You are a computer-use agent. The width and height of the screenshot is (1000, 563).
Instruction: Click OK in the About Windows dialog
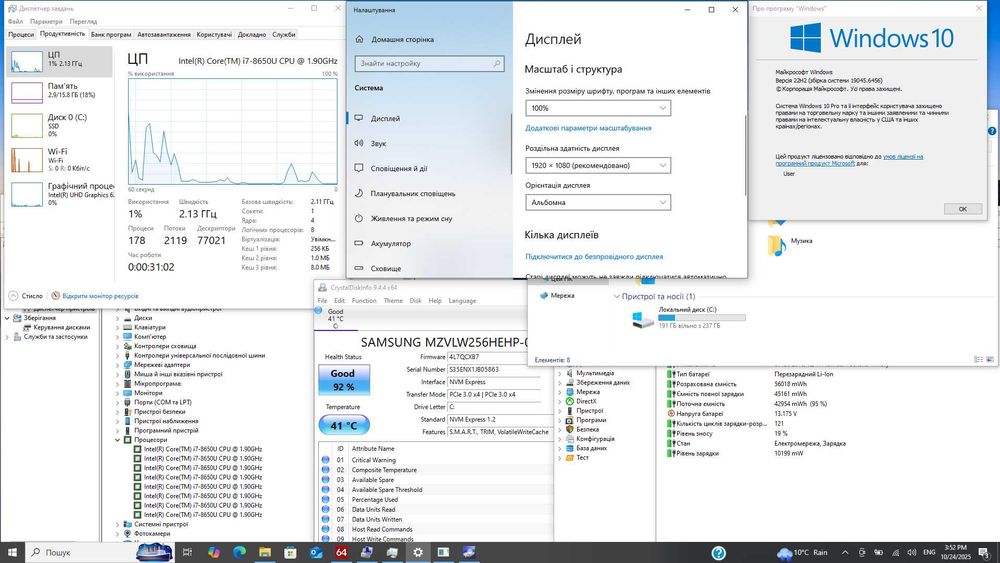962,208
